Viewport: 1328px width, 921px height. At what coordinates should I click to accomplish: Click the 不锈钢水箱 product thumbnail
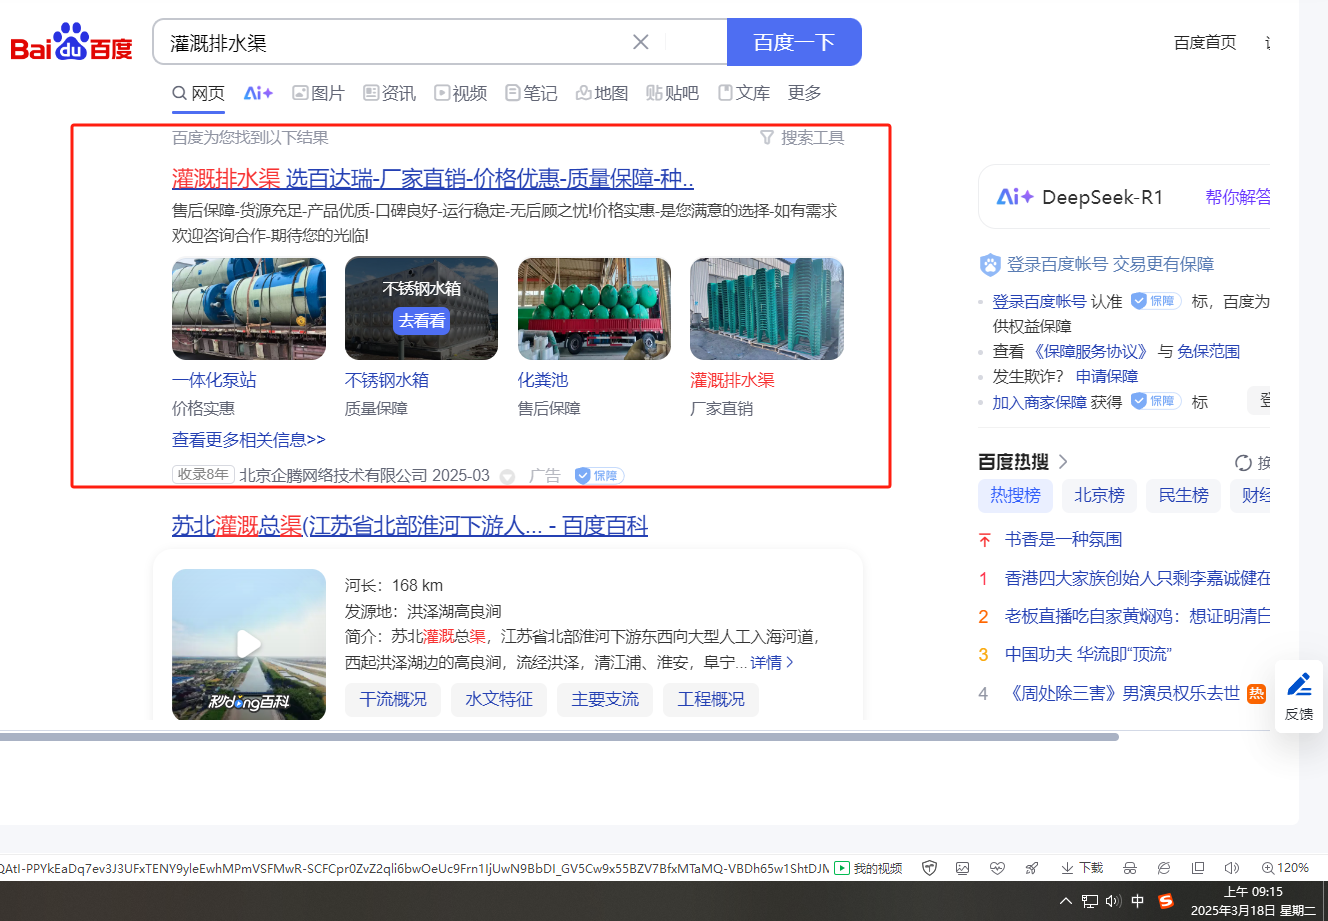pos(421,308)
